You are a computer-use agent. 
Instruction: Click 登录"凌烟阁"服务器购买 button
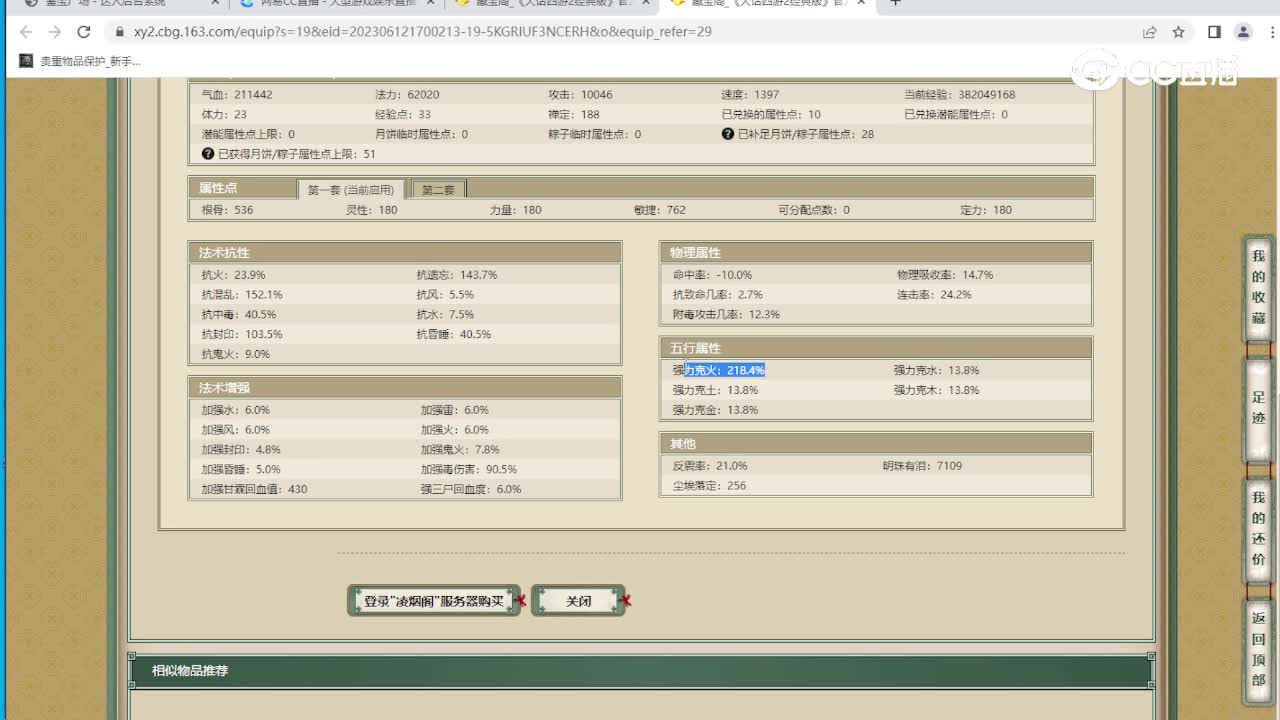click(434, 601)
